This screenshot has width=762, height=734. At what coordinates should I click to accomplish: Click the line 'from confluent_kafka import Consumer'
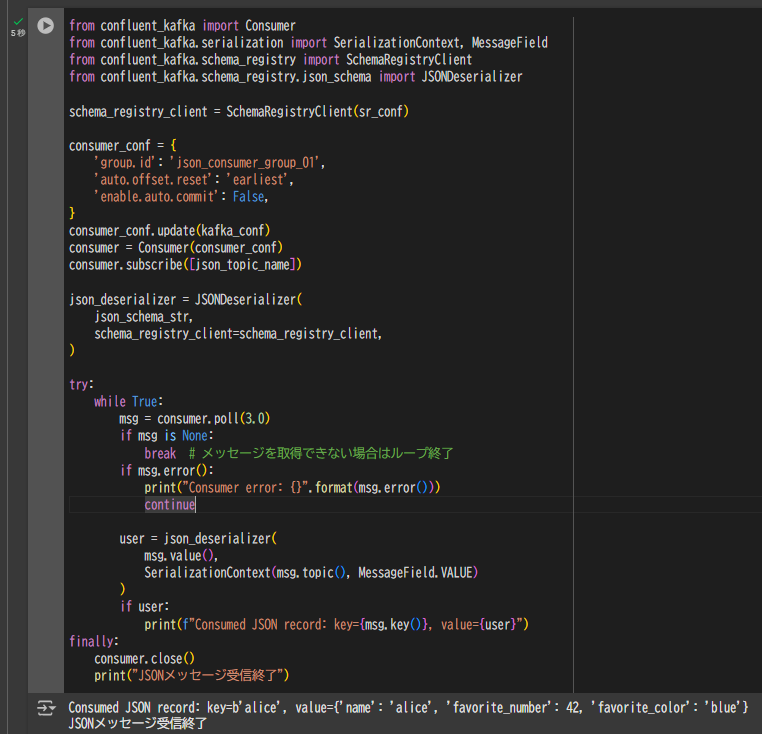182,26
